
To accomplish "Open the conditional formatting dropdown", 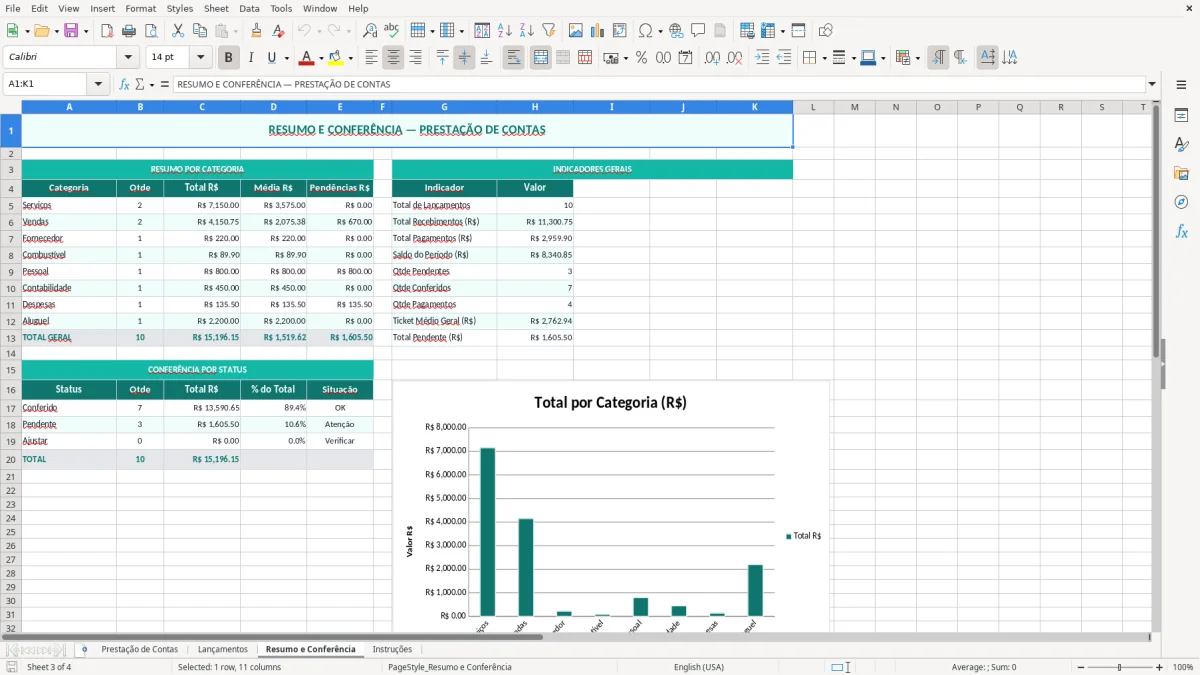I will [917, 58].
